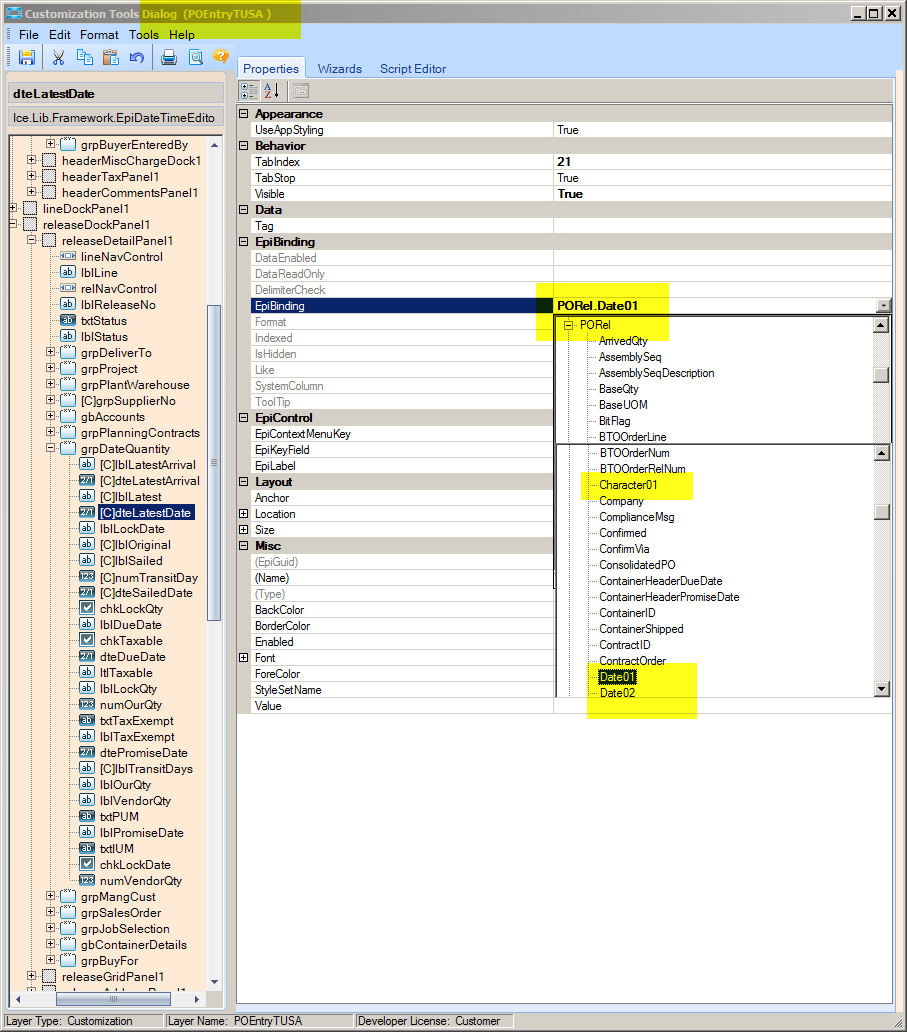Screen dimensions: 907x1032
Task: Select the dteDueDate node
Action: [x=132, y=657]
